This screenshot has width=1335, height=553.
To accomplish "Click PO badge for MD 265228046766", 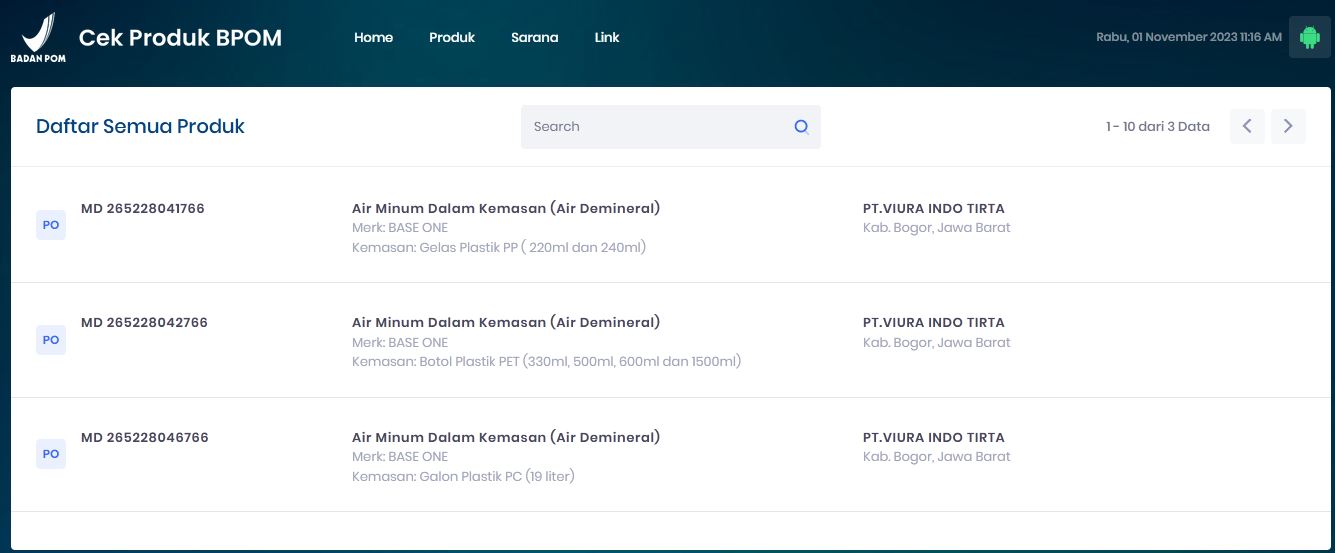I will 51,454.
